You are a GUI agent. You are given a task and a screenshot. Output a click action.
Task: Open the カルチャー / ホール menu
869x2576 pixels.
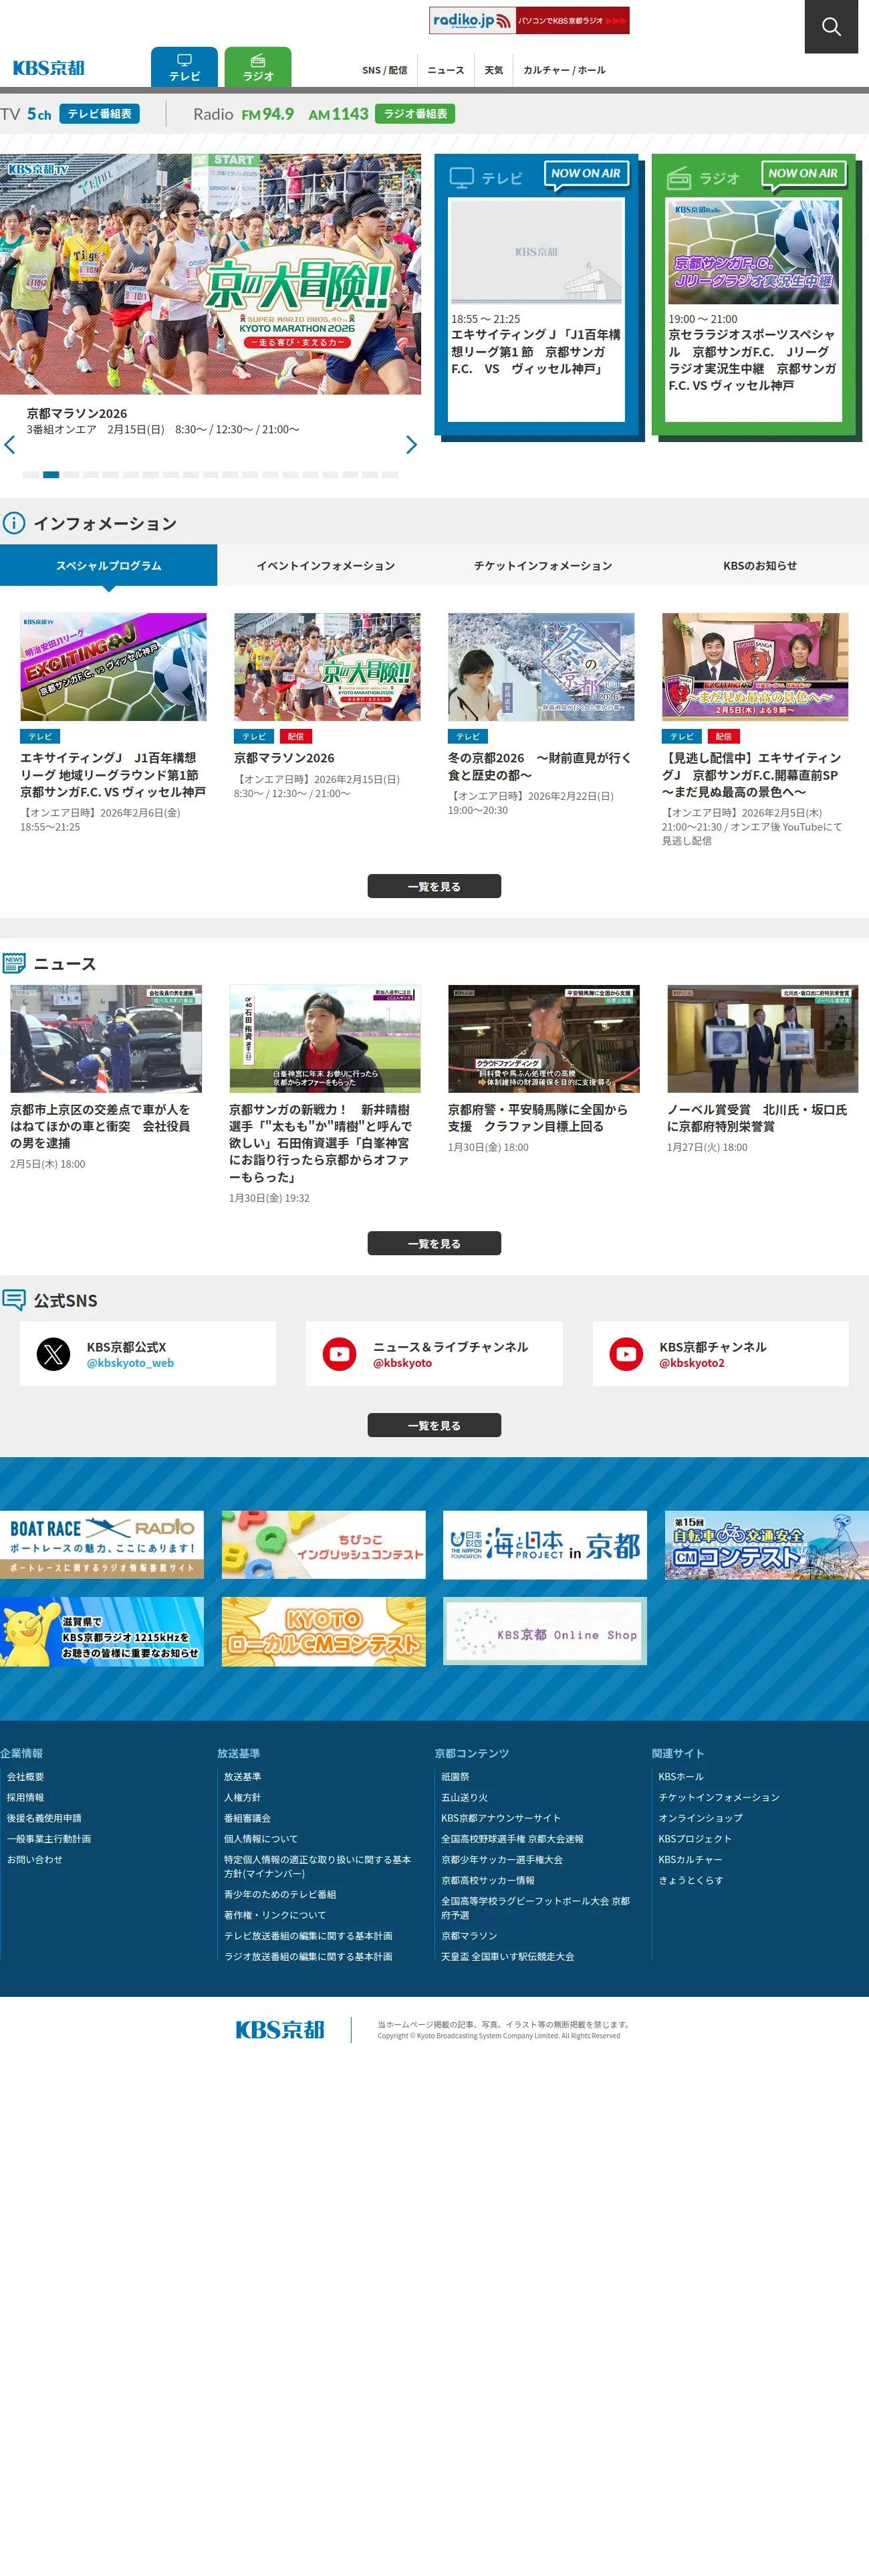[564, 70]
